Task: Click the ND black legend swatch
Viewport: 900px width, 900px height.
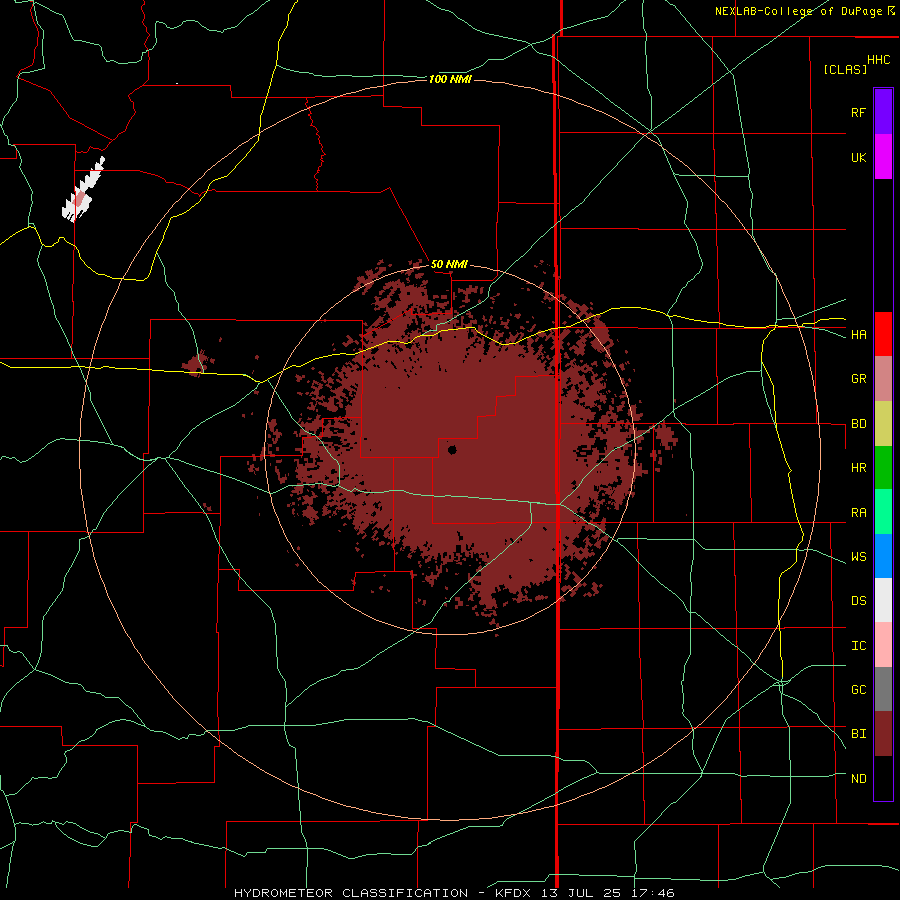Action: coord(883,778)
